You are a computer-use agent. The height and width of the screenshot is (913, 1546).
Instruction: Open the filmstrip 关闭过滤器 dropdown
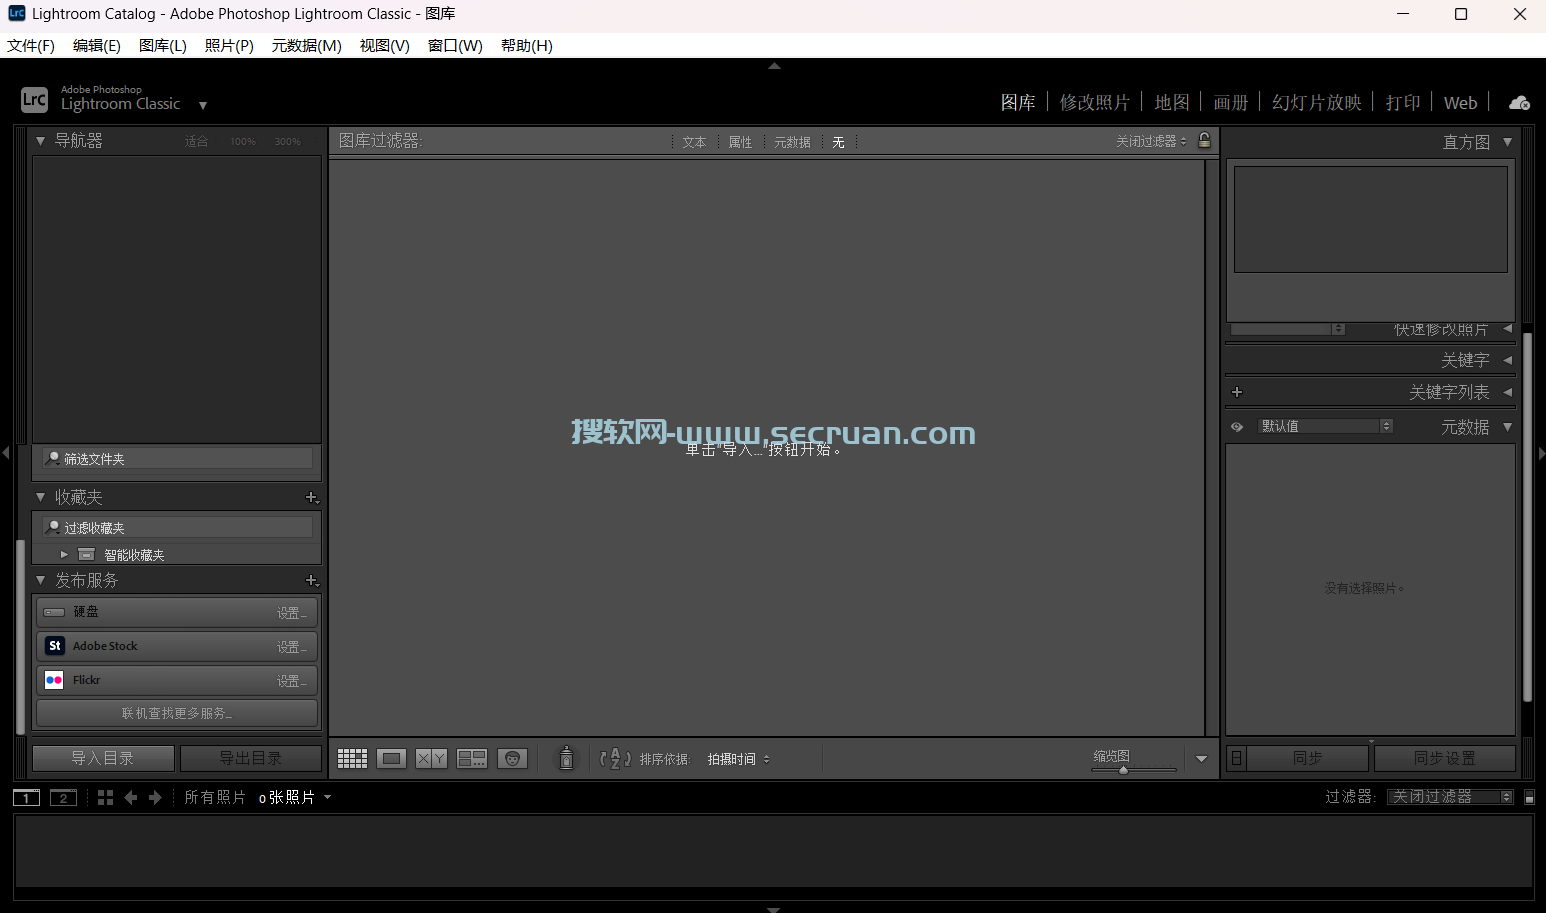[x=1450, y=797]
